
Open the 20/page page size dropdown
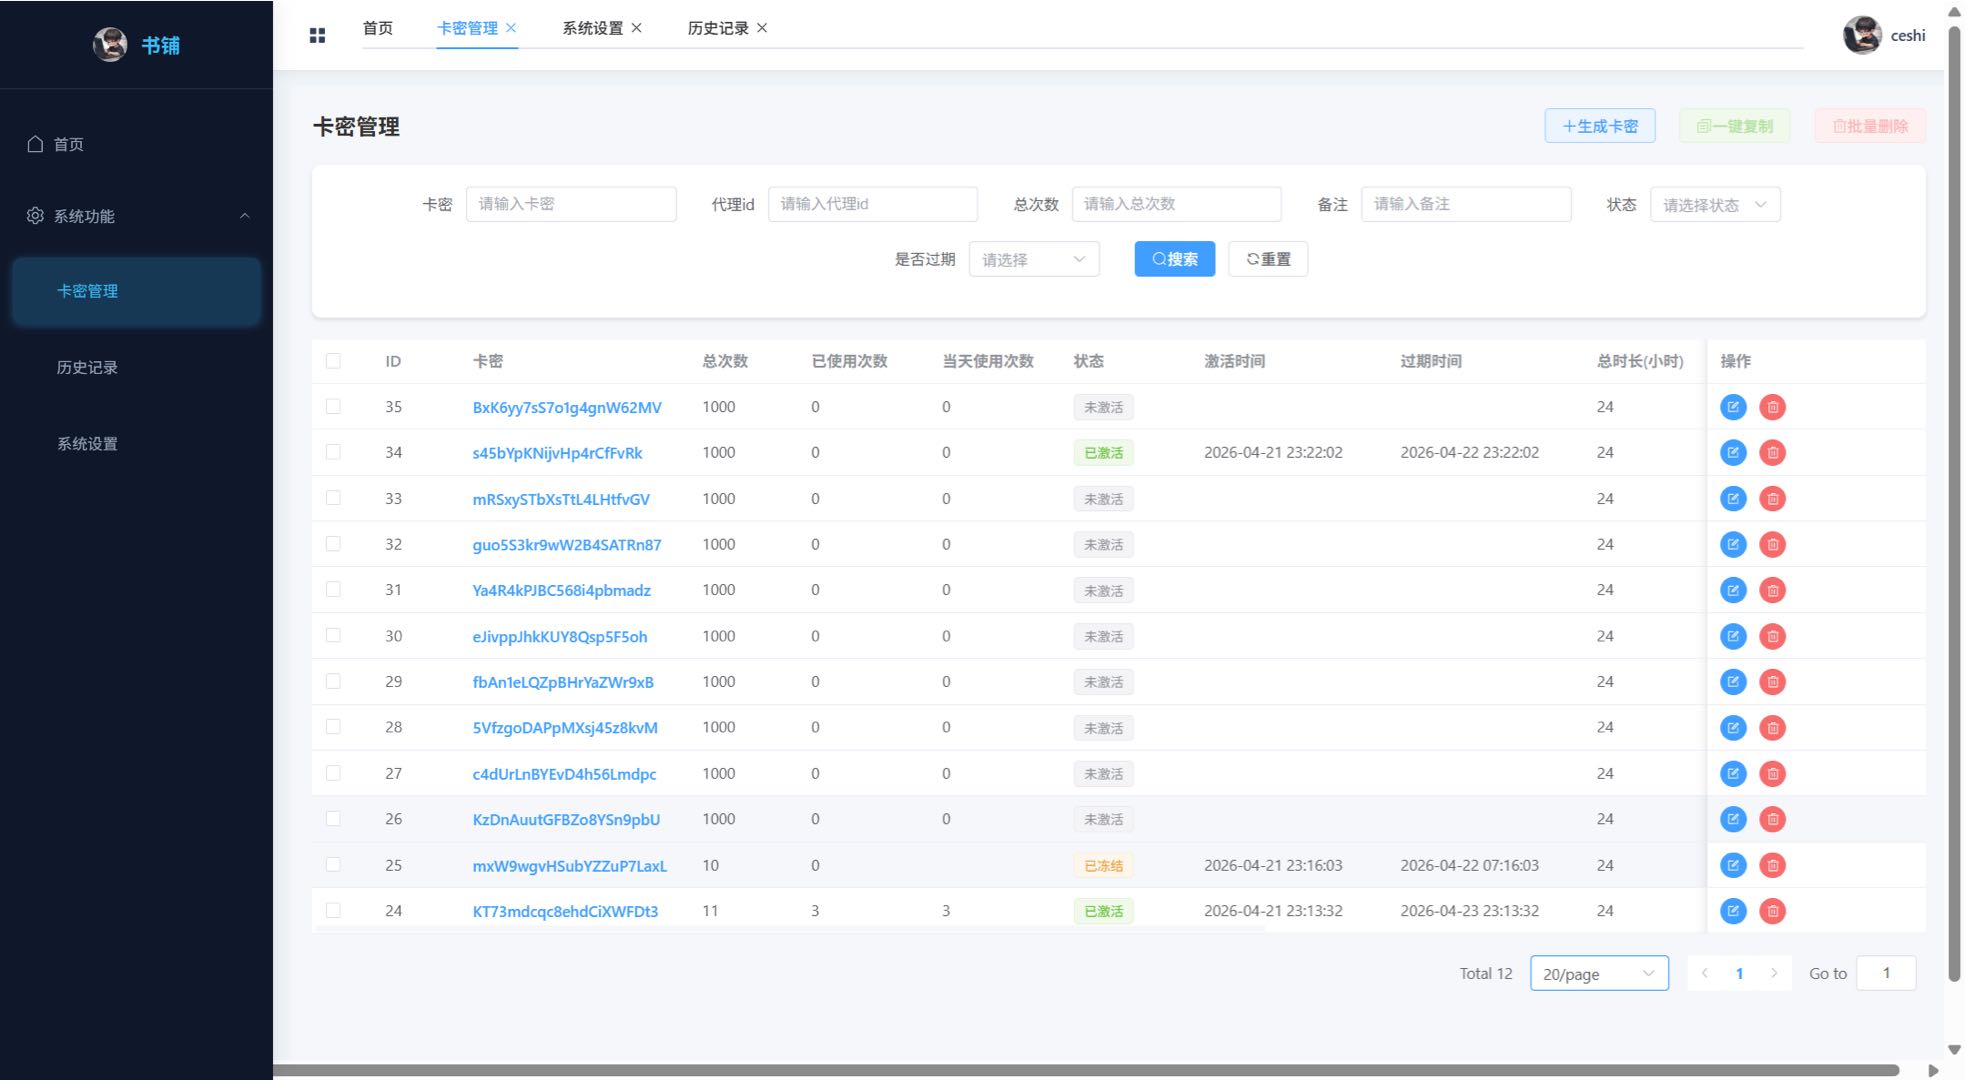[1599, 973]
